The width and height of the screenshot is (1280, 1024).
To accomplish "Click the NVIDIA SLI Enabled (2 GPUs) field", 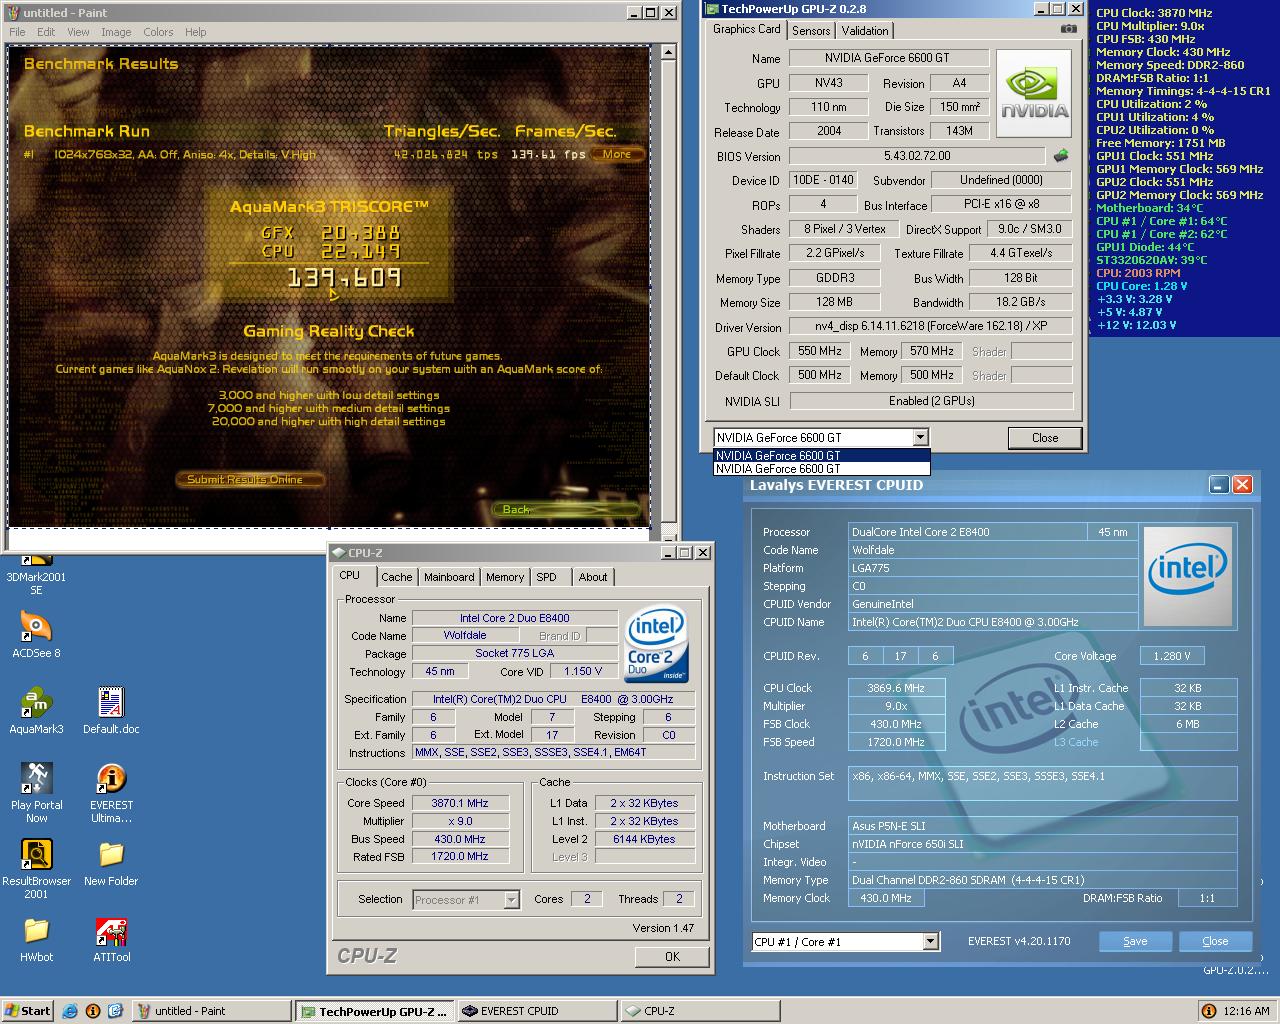I will (931, 401).
